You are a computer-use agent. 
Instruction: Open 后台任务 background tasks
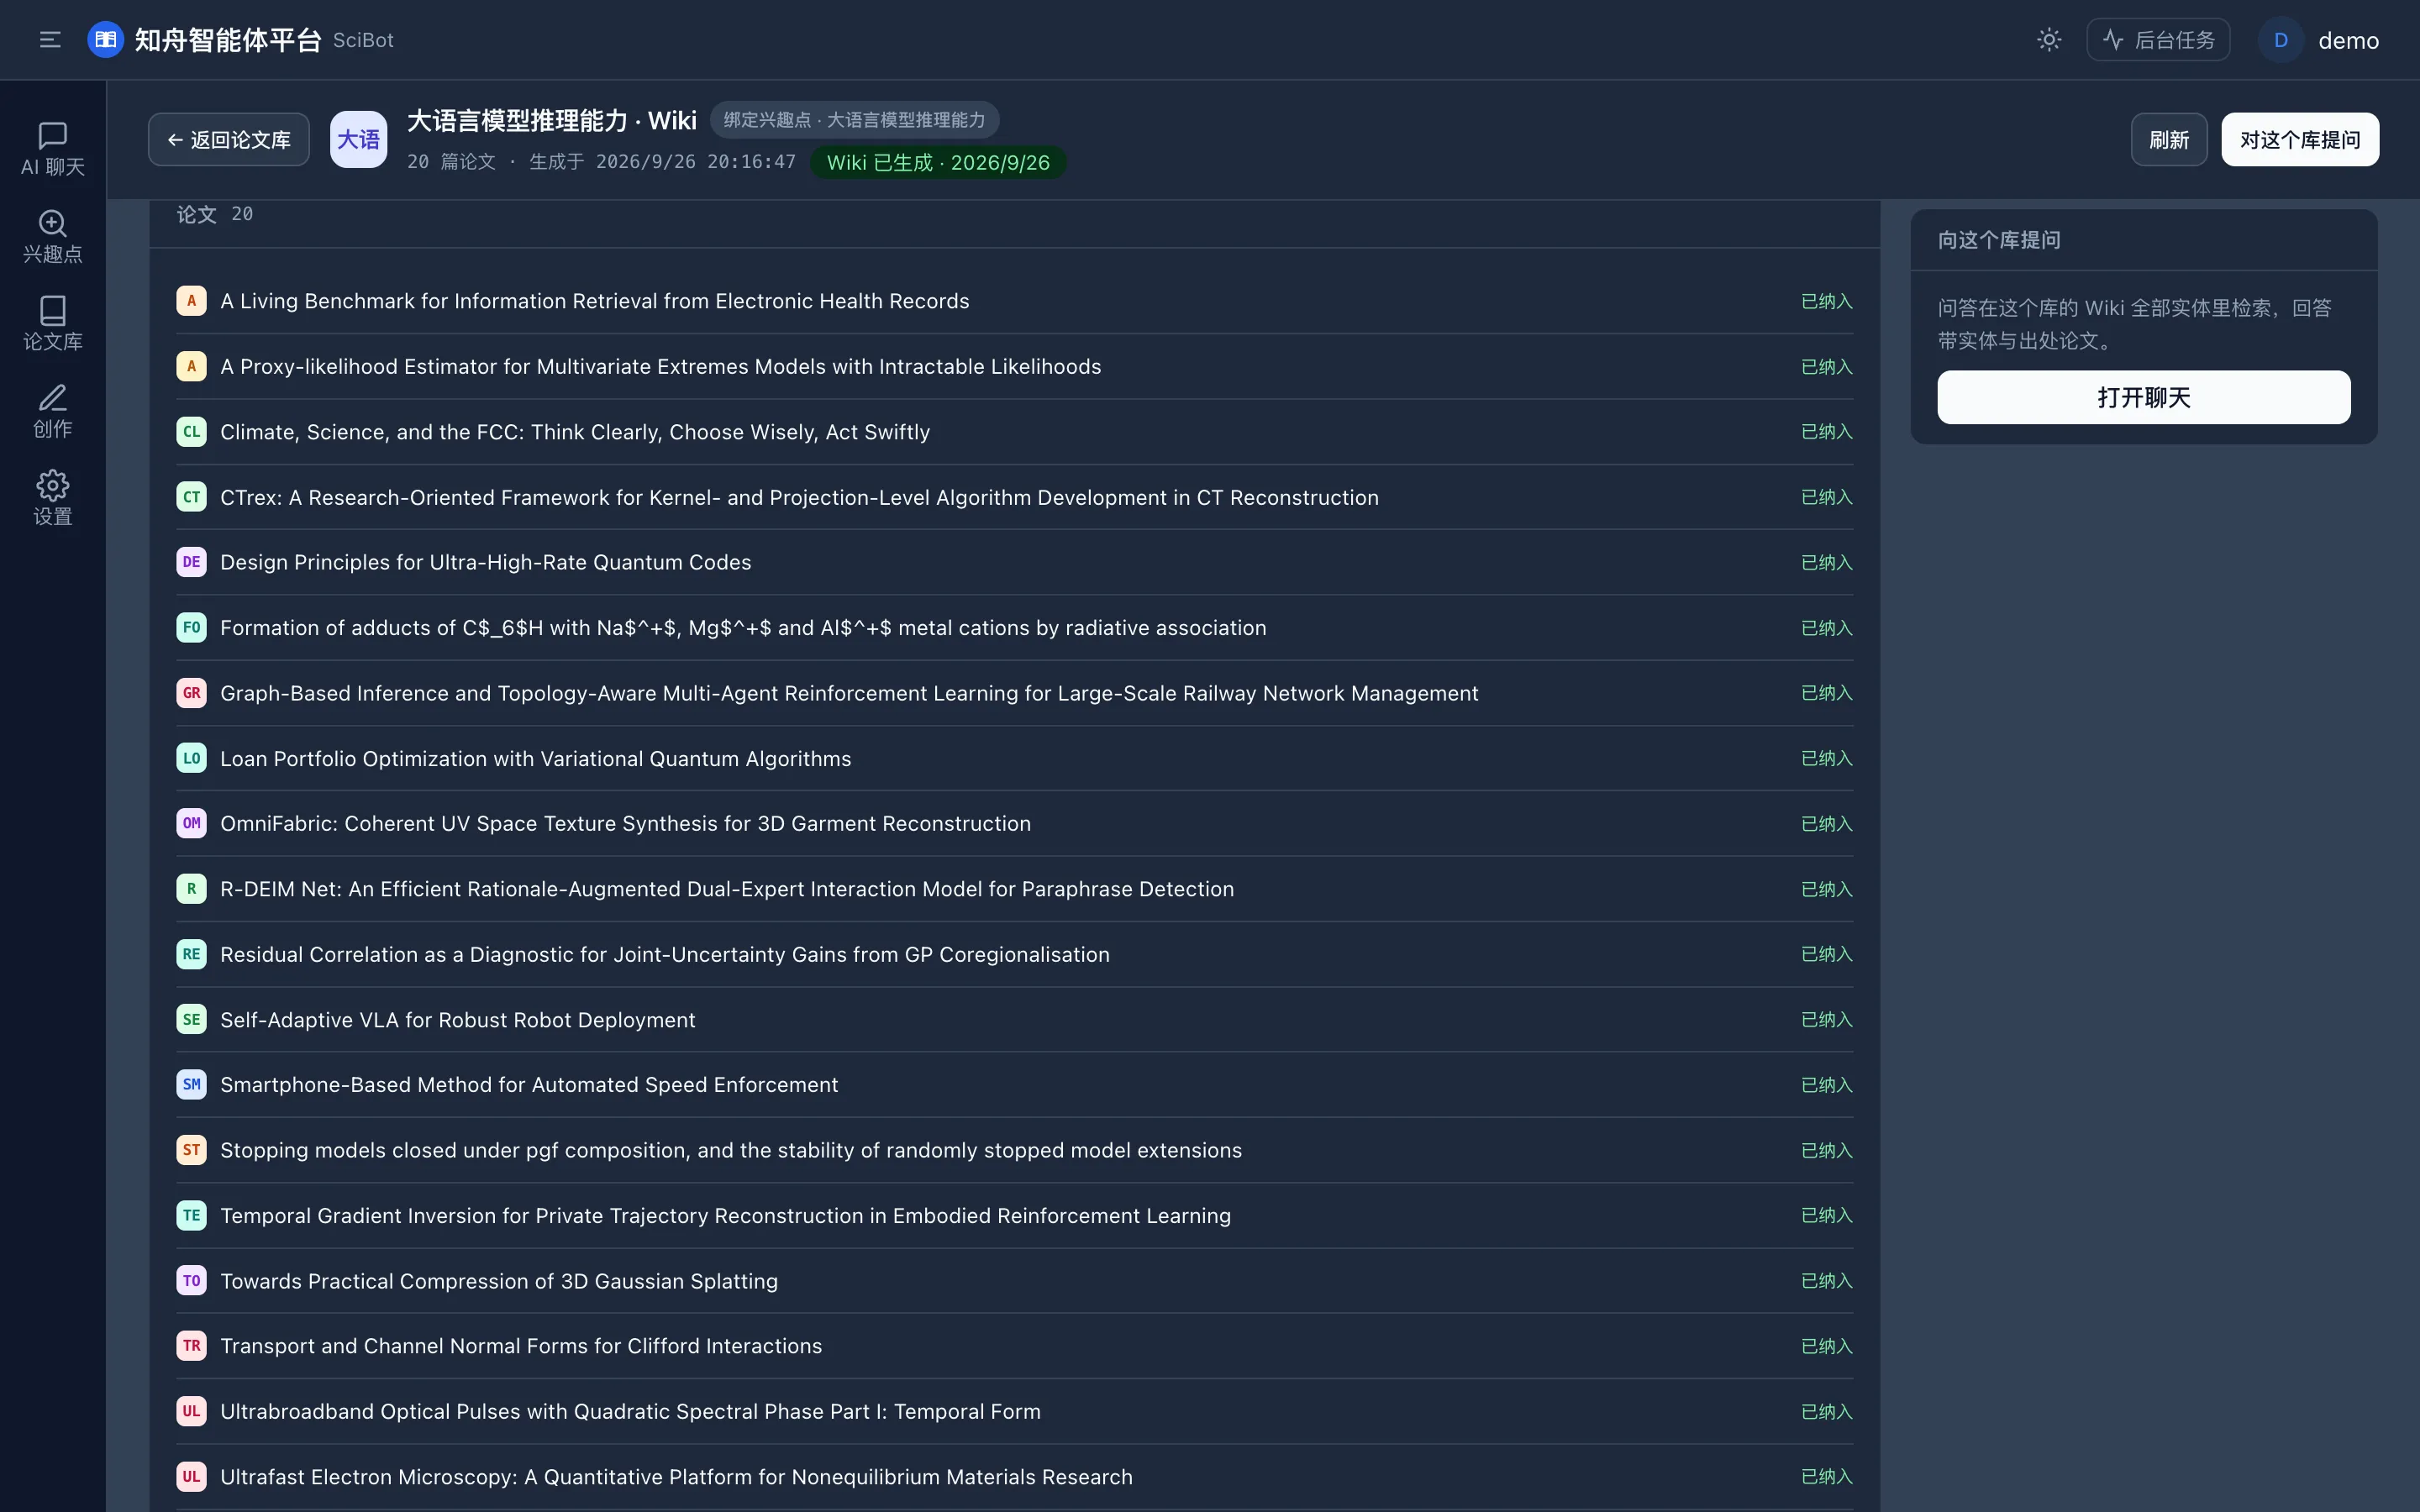2158,40
